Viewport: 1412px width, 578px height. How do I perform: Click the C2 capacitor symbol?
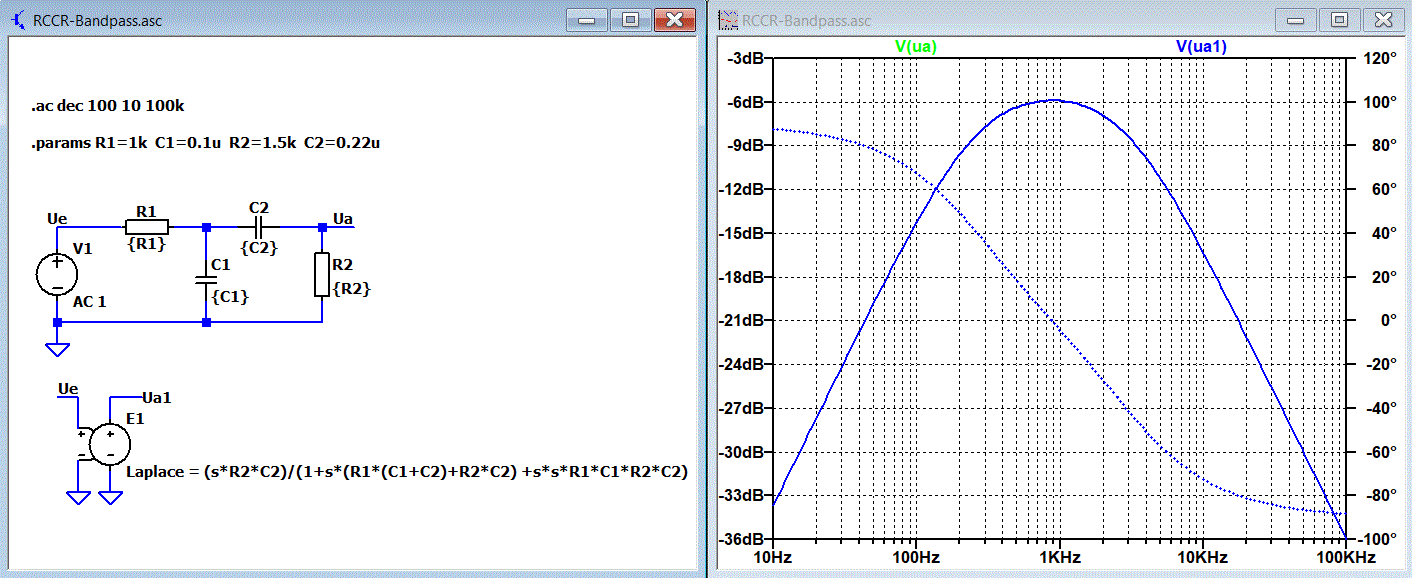(258, 227)
